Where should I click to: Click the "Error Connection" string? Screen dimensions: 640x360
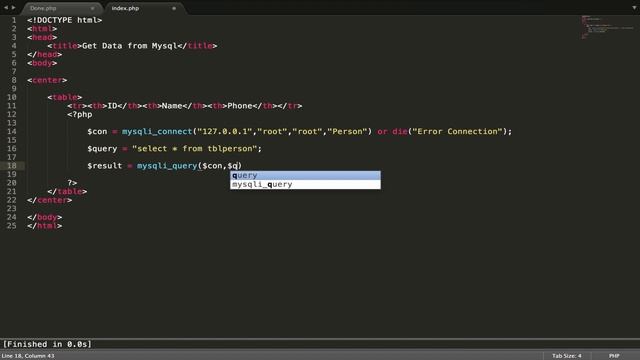(457, 131)
